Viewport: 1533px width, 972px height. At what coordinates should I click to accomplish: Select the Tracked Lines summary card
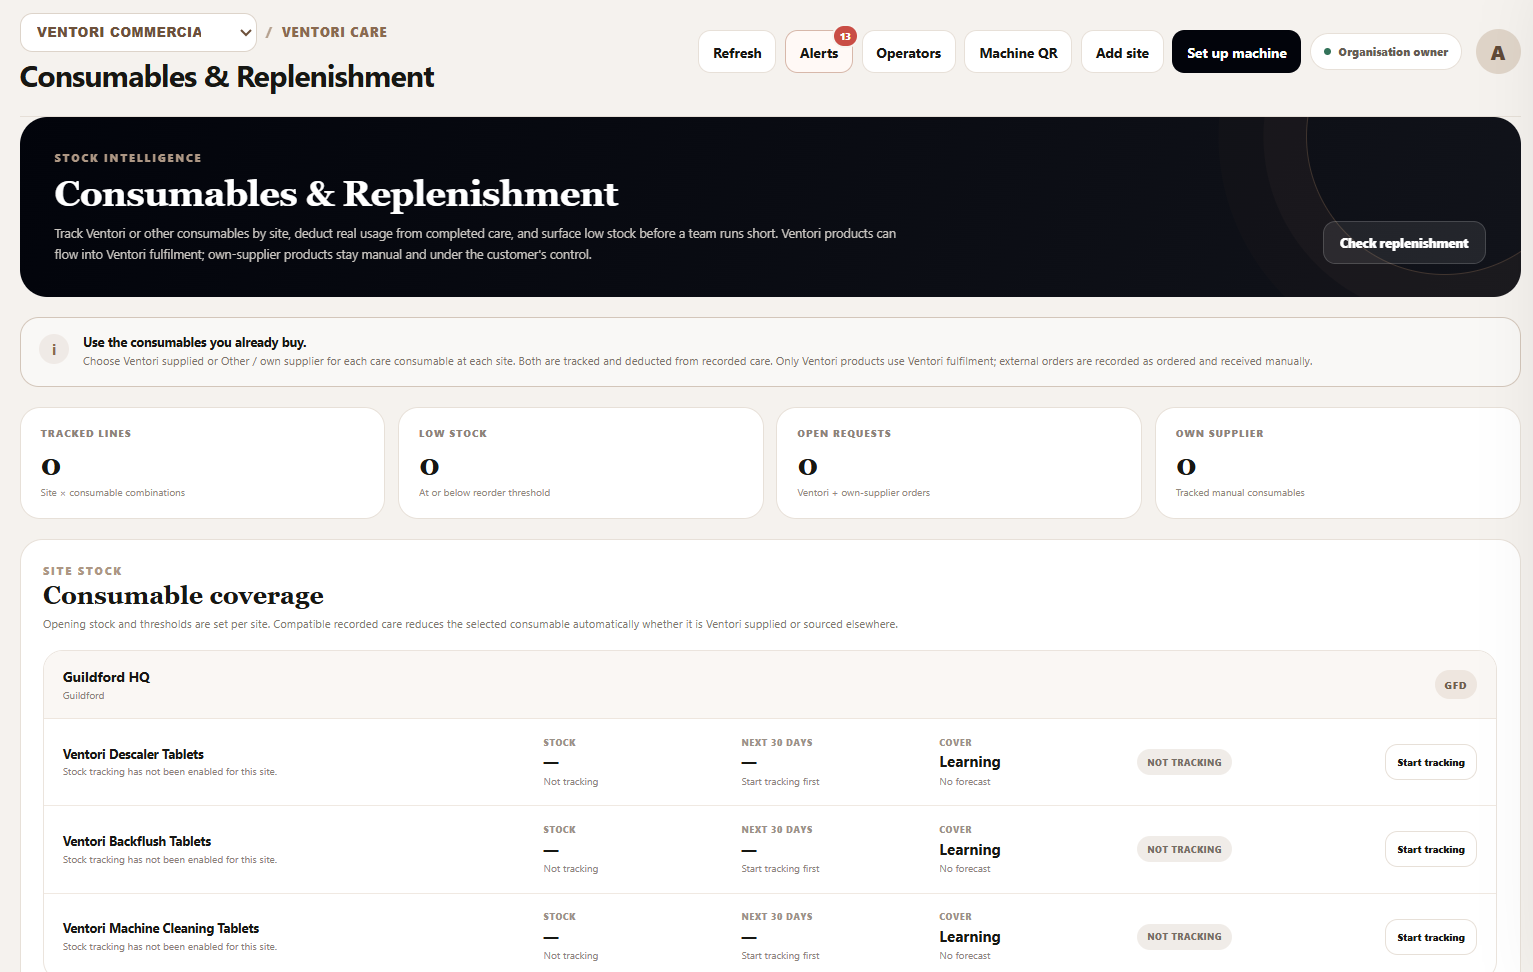point(202,463)
